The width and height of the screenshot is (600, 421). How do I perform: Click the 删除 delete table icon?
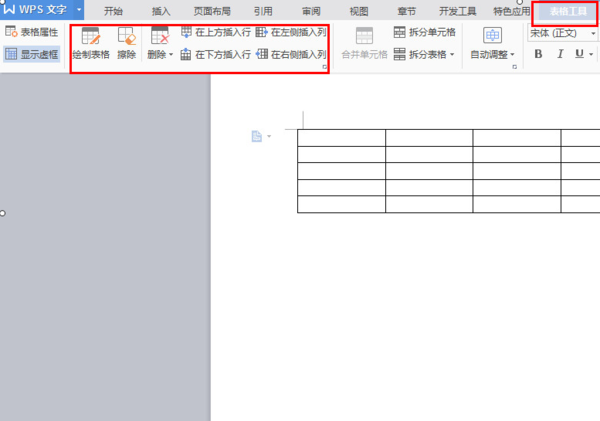(160, 36)
